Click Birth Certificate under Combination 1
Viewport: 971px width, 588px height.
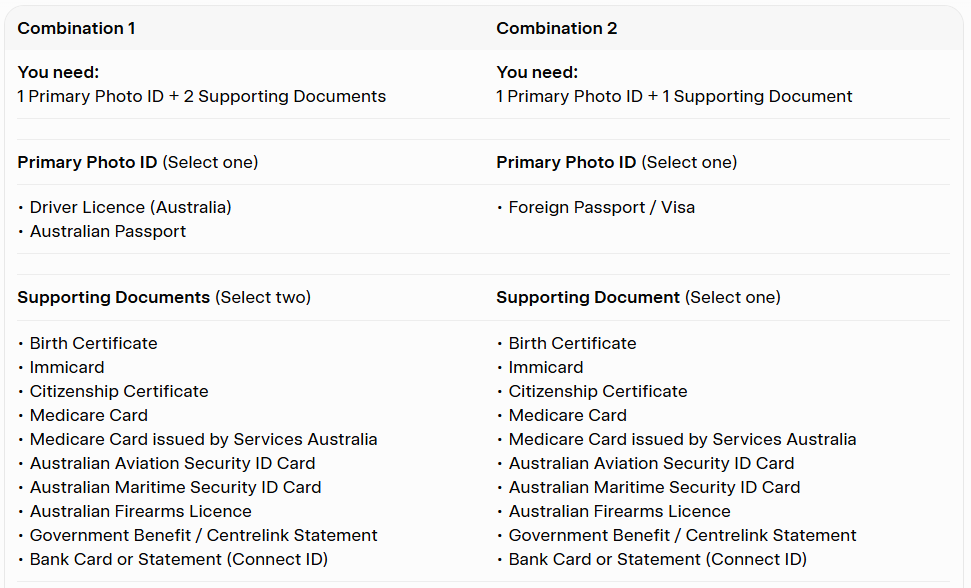94,344
